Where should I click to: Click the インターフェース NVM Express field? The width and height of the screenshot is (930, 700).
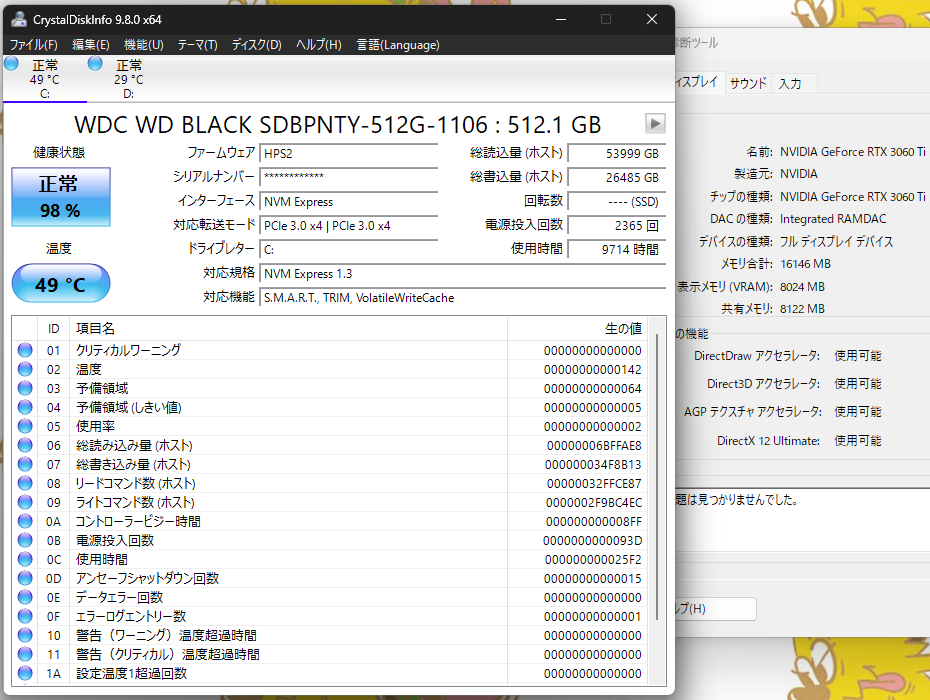click(x=349, y=201)
